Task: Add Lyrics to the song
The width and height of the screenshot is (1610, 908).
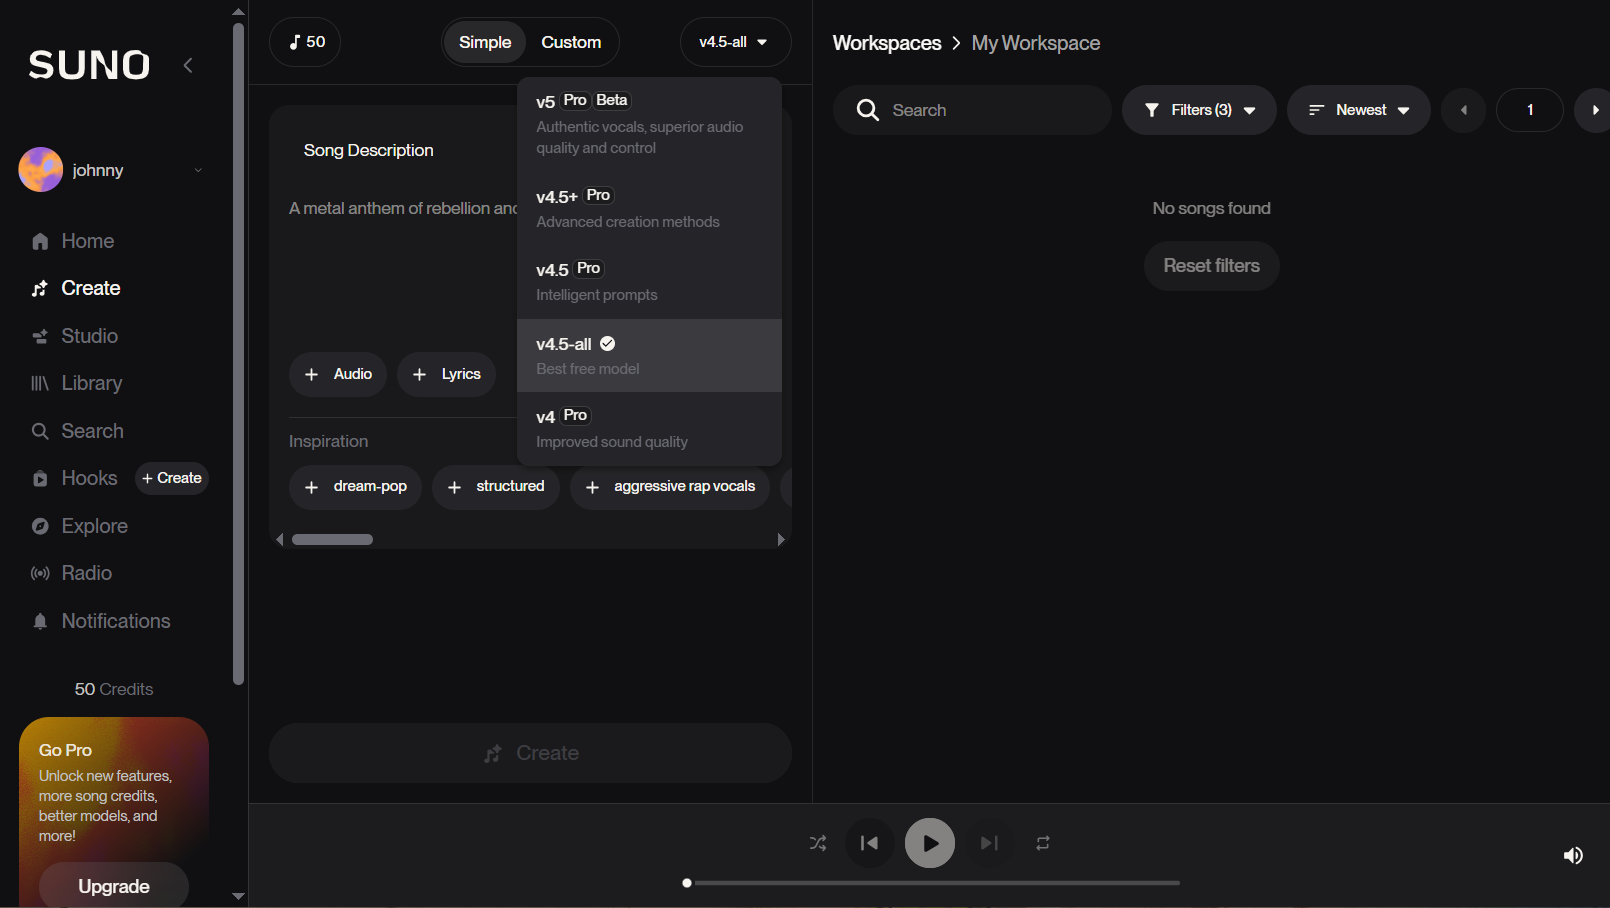Action: pos(446,374)
